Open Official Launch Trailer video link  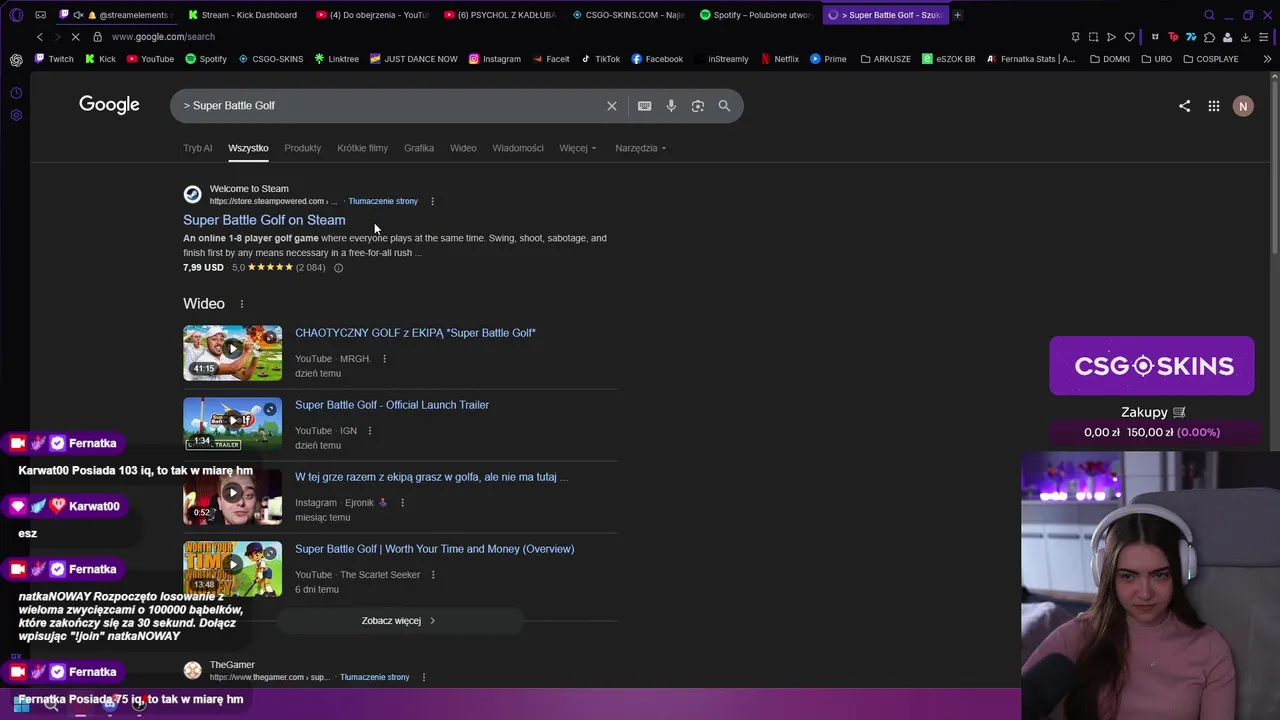392,405
